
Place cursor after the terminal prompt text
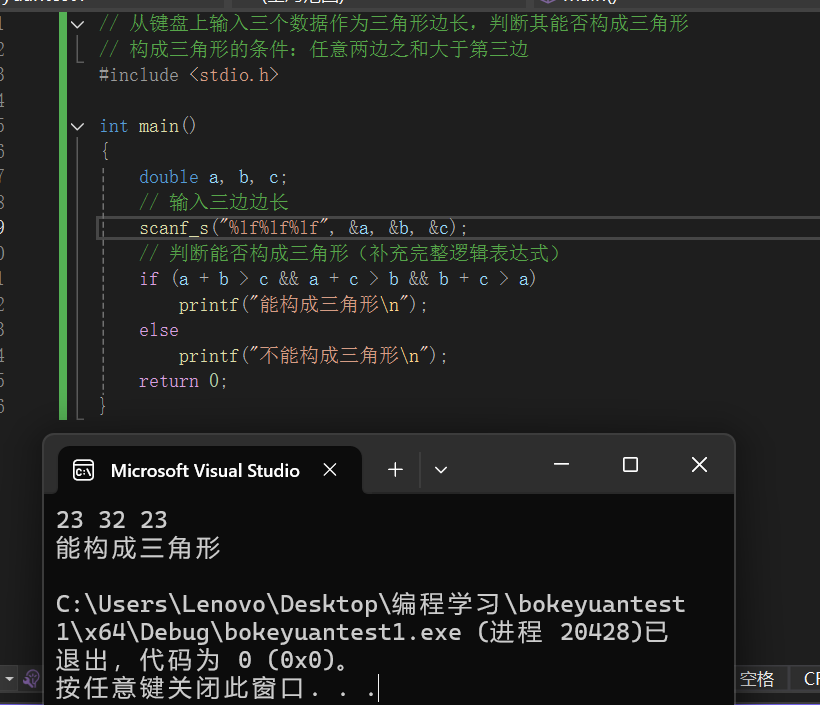377,687
